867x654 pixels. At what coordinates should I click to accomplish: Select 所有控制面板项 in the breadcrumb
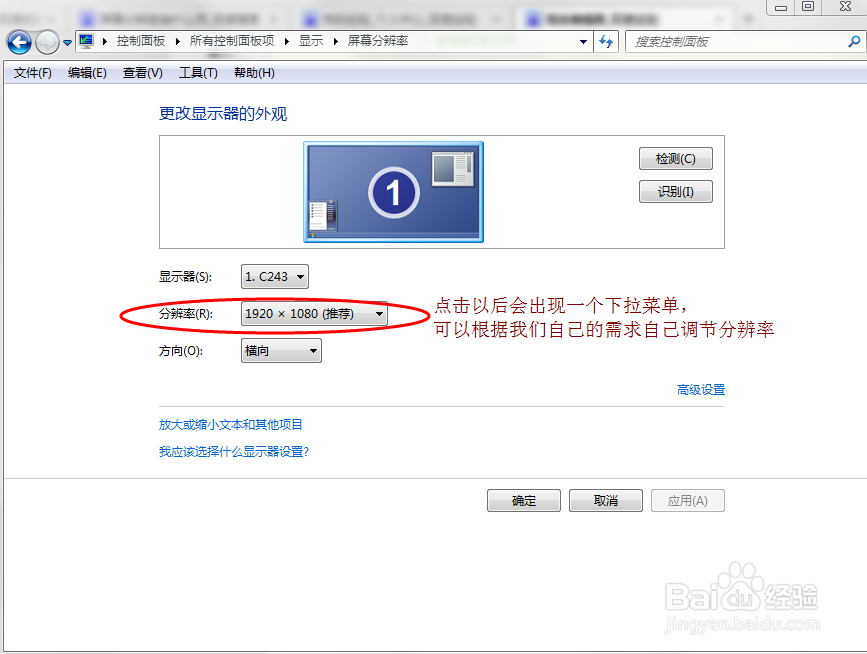(x=232, y=41)
